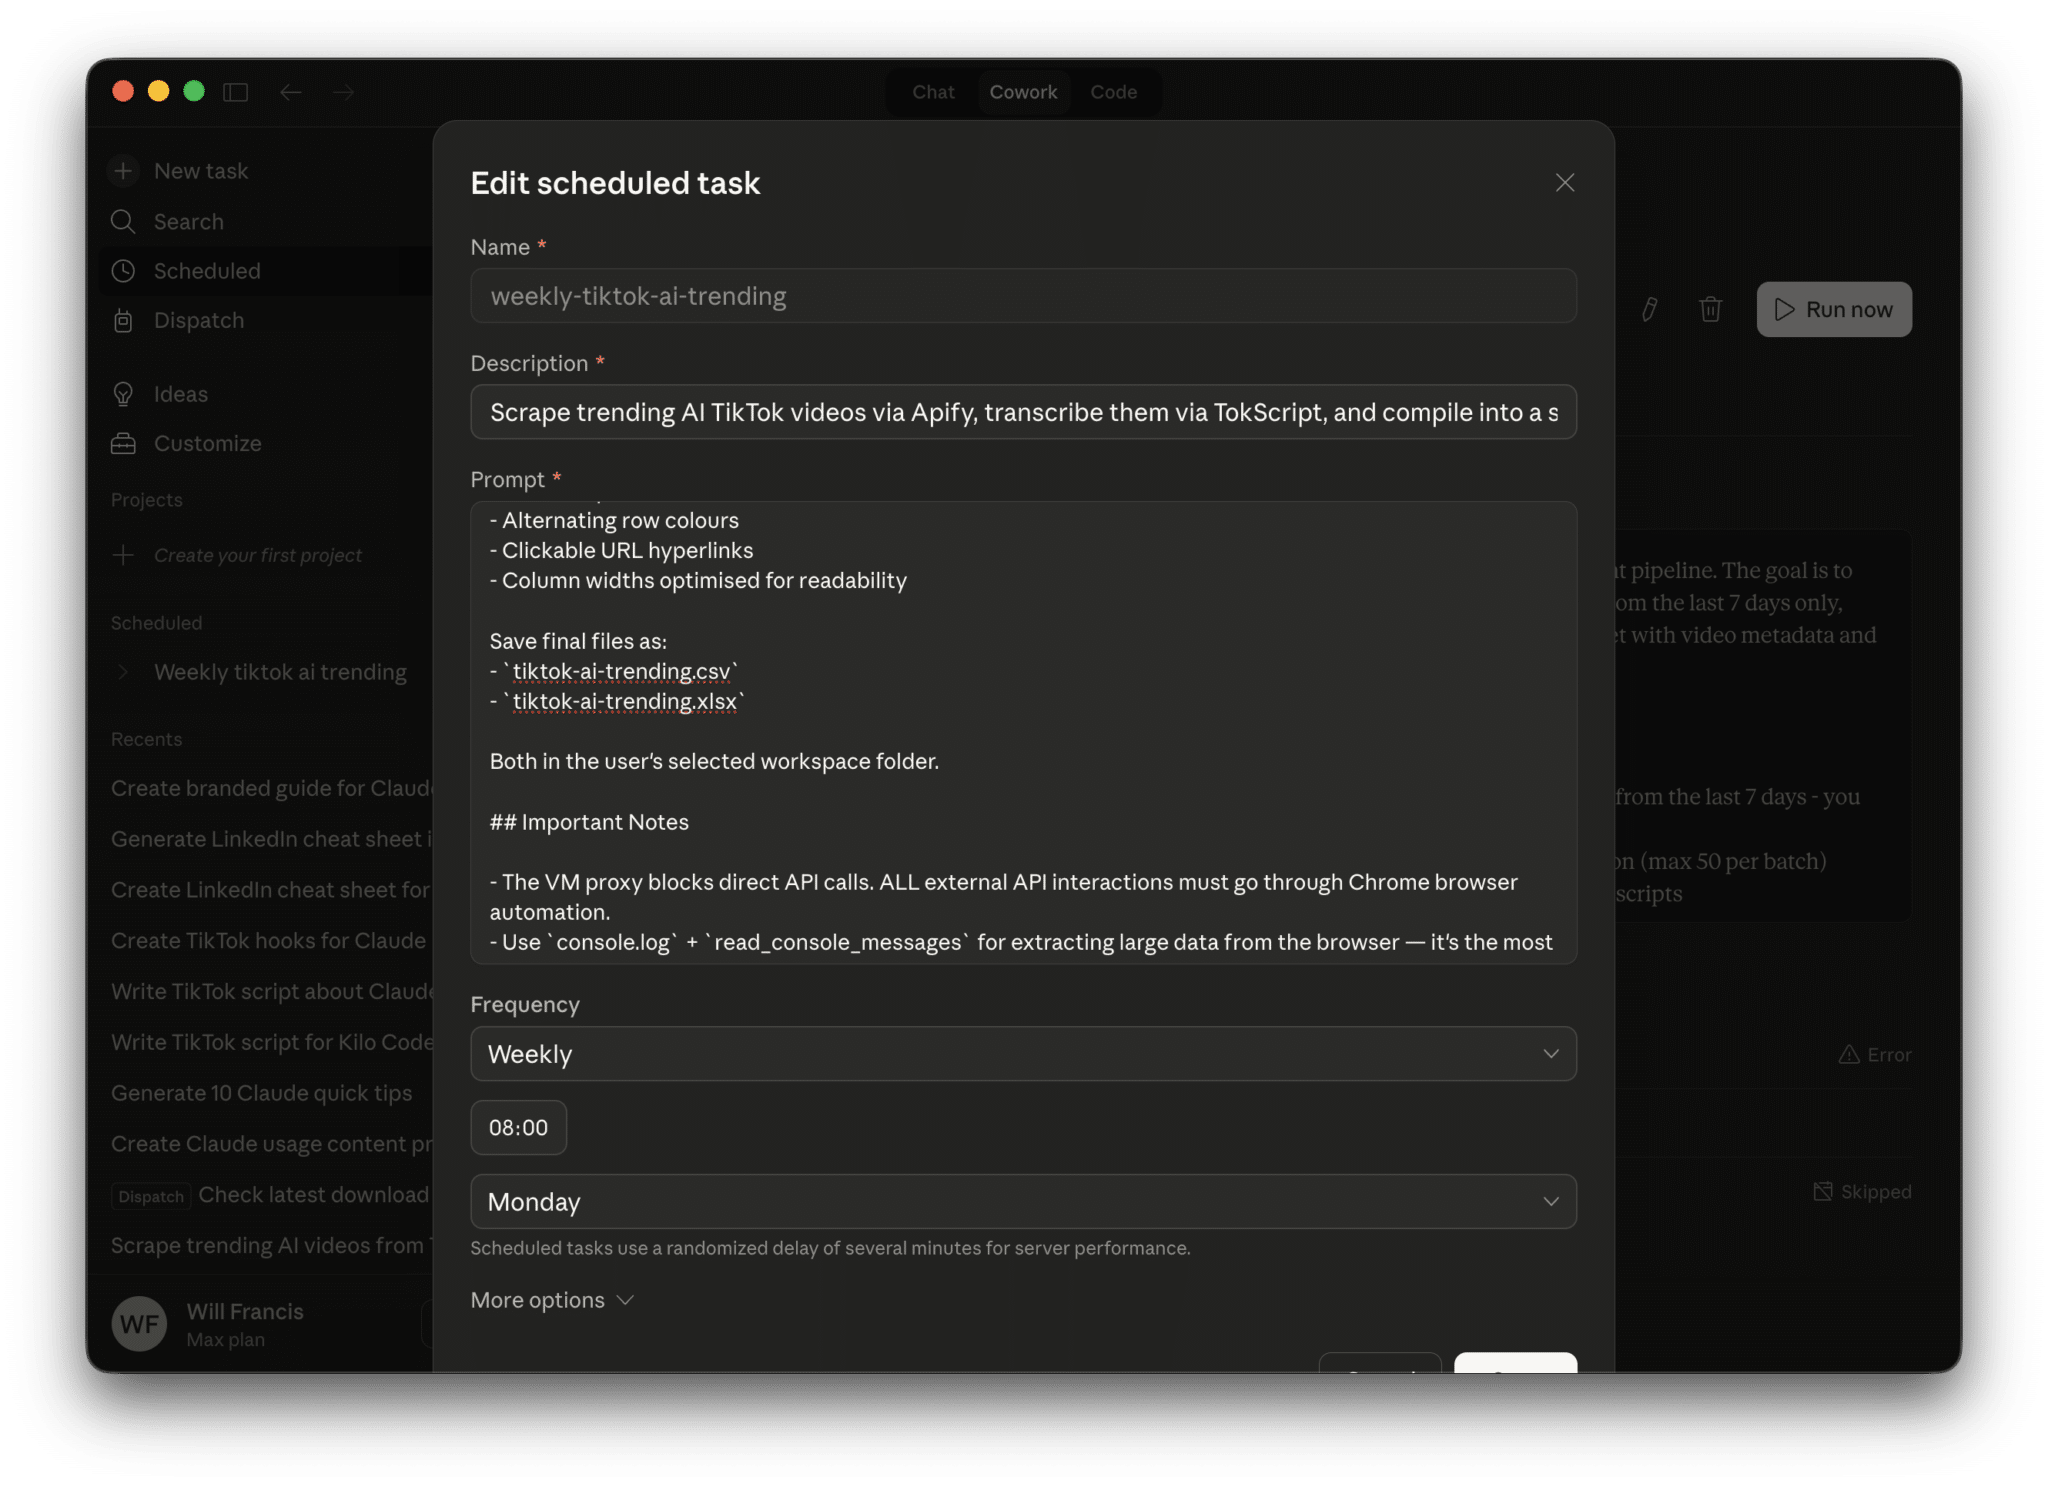Click inside the Prompt text area

1023,732
